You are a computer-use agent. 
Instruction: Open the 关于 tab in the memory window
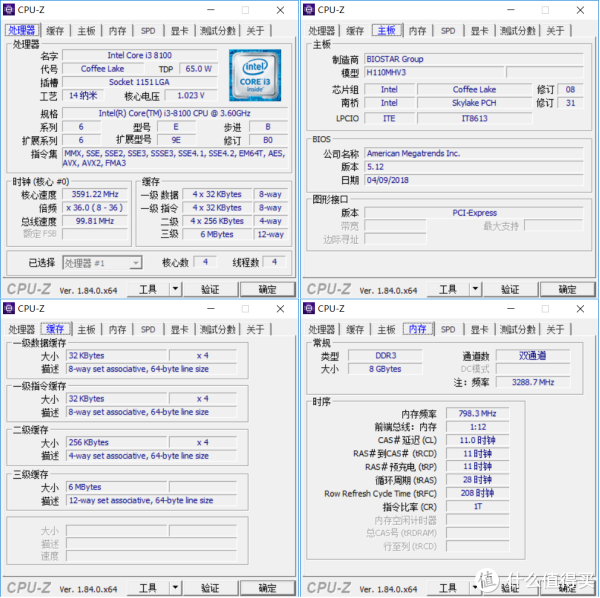pyautogui.click(x=555, y=329)
